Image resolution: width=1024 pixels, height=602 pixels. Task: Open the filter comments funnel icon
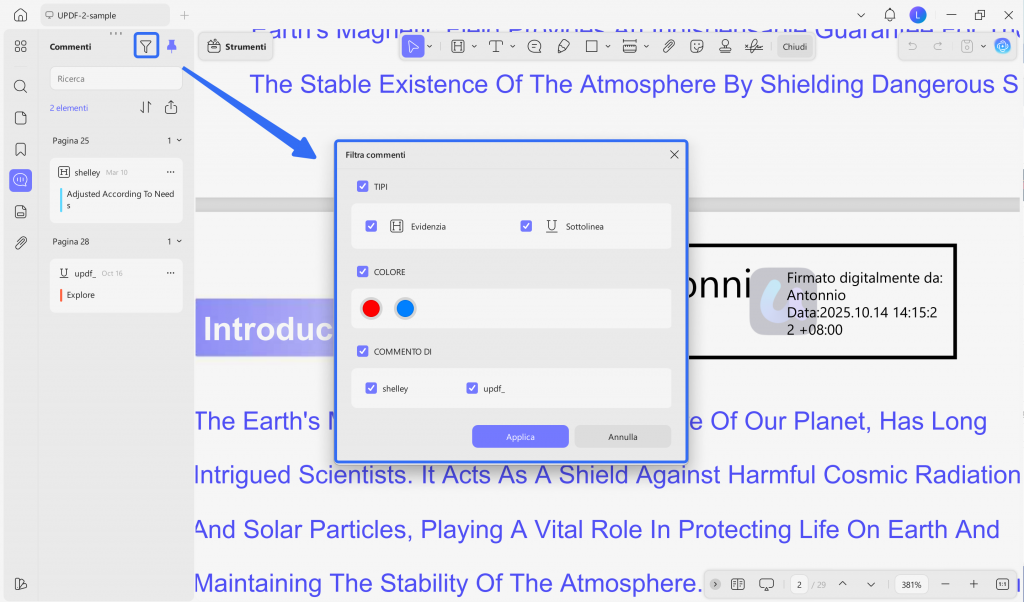[x=146, y=46]
